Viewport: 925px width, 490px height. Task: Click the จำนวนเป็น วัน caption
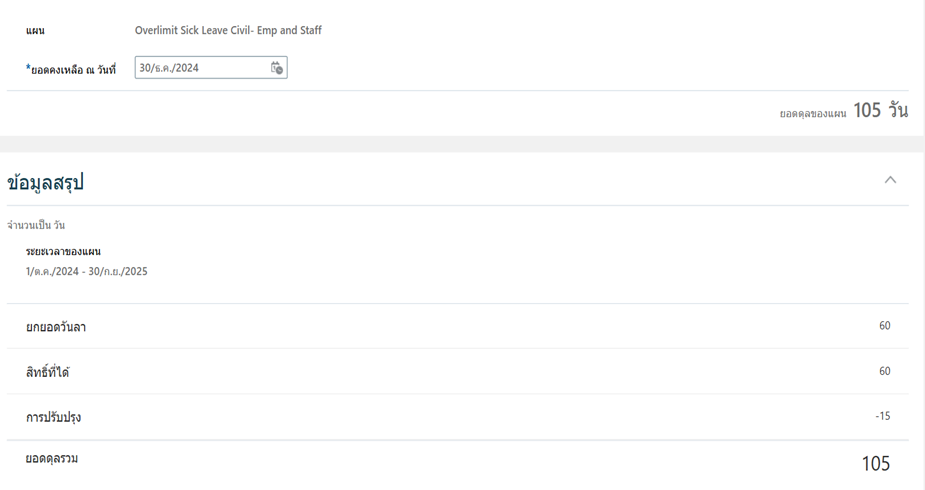click(x=36, y=225)
